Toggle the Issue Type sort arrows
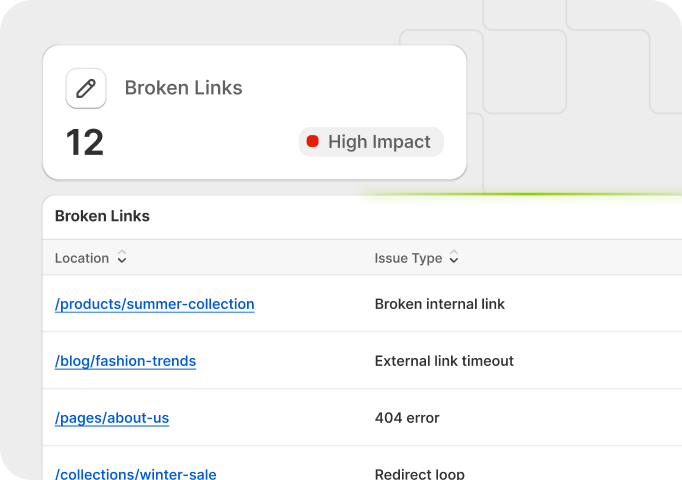This screenshot has height=480, width=682. click(454, 258)
